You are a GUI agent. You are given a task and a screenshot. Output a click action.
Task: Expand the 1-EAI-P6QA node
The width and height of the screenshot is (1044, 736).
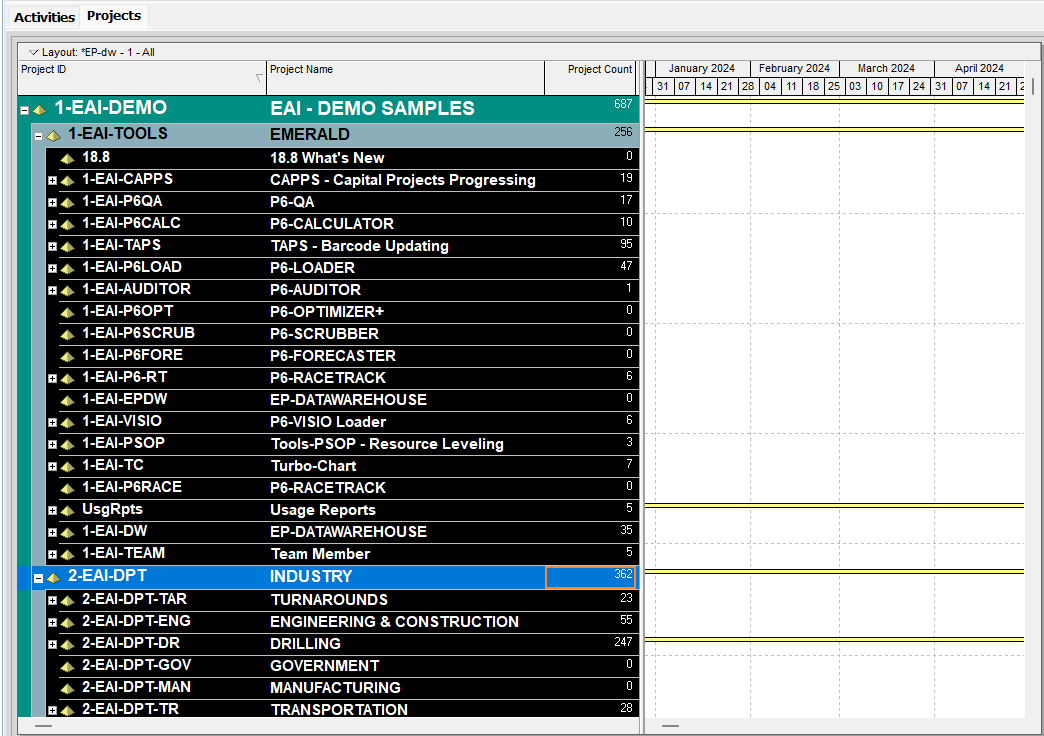pos(52,202)
